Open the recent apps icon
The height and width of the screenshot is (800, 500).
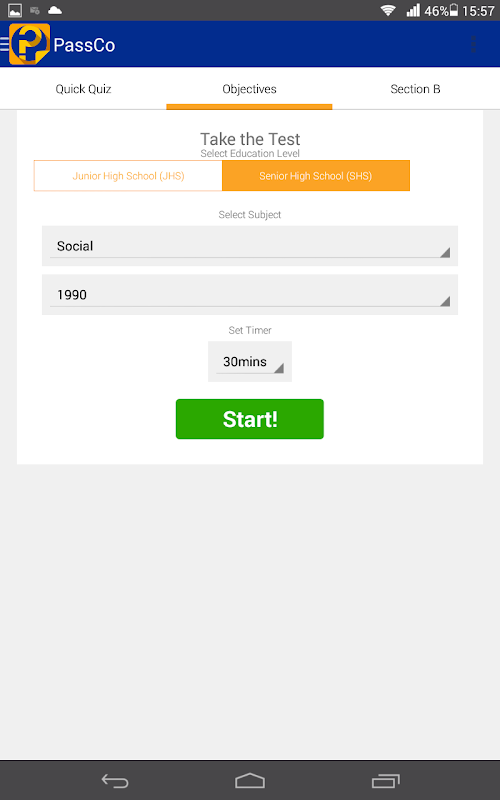tap(386, 781)
